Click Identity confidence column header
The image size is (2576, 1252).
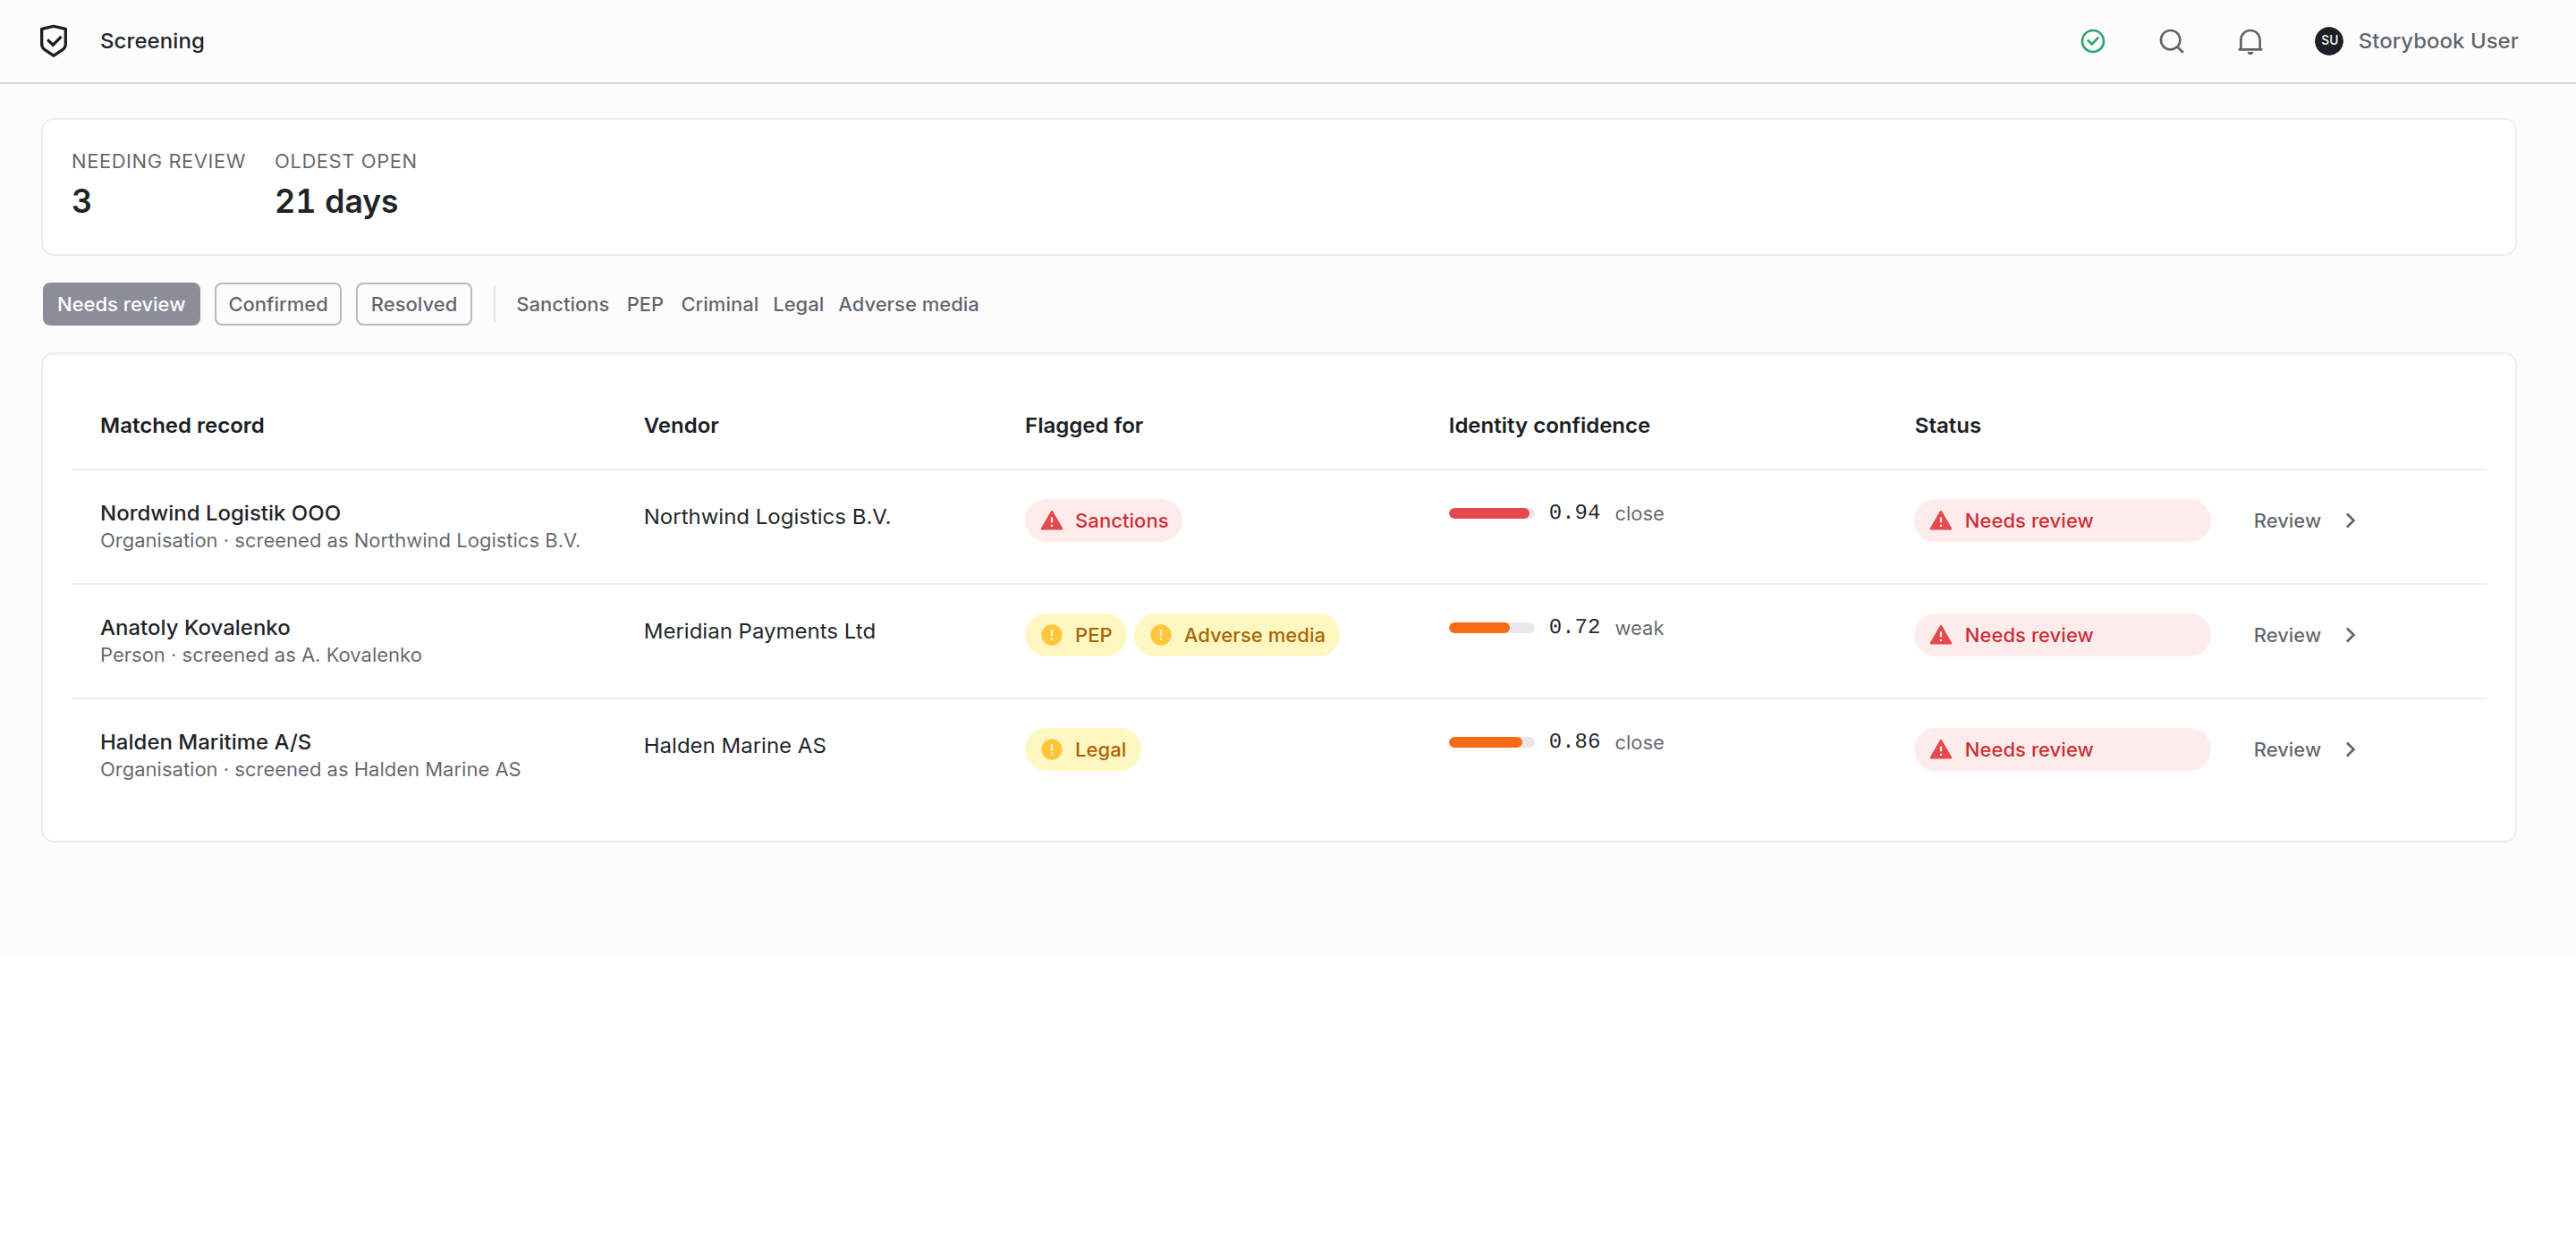click(x=1549, y=426)
